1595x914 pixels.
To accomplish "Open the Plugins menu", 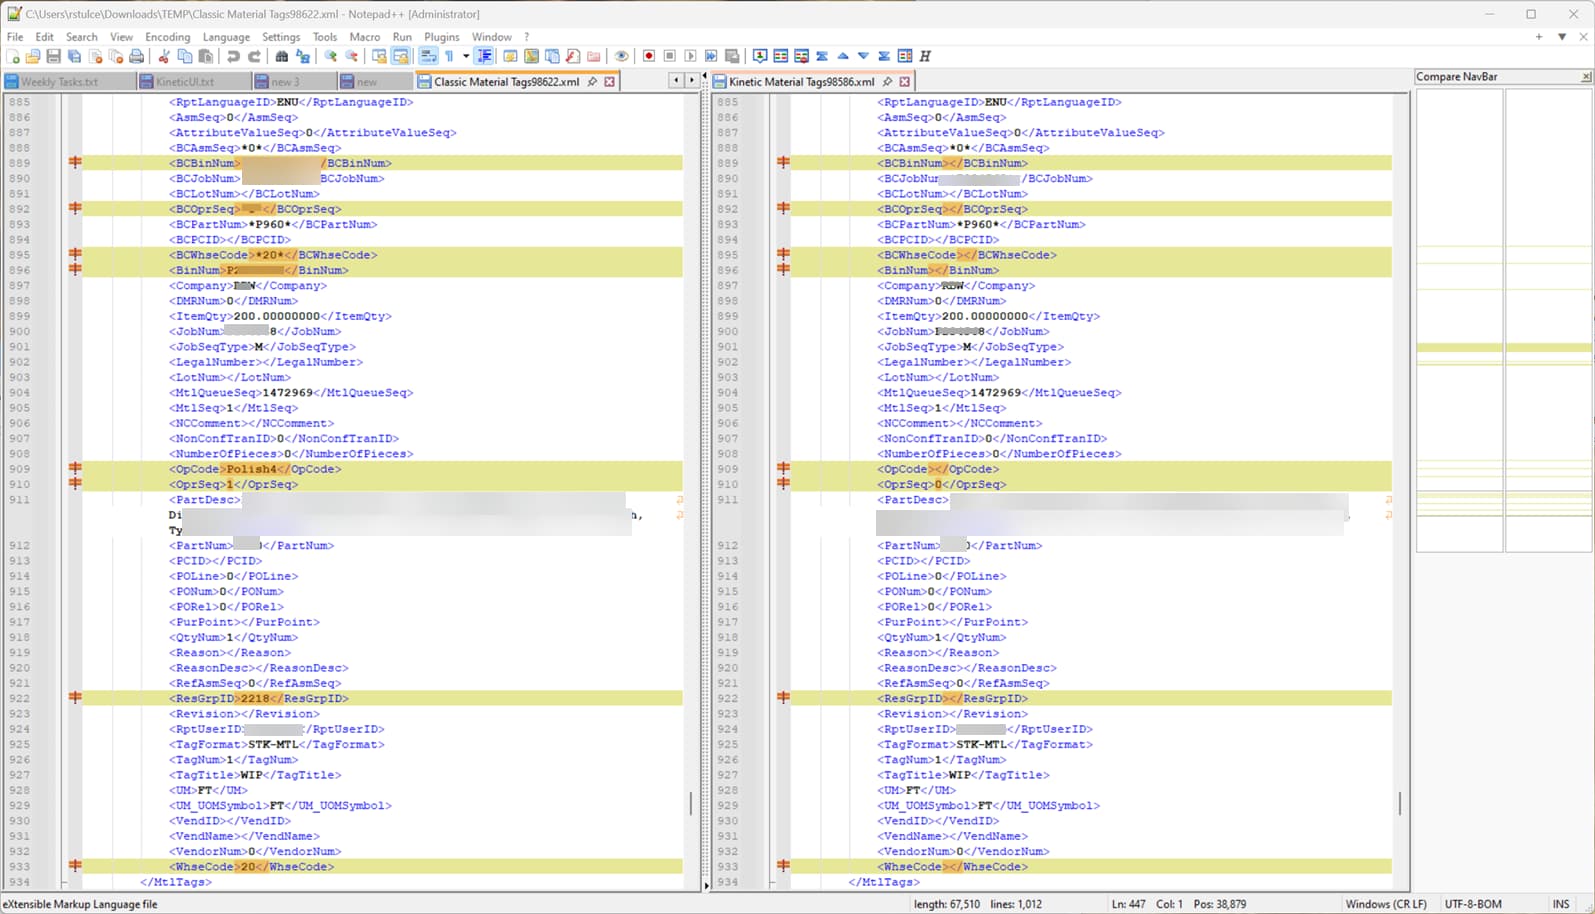I will click(x=441, y=37).
